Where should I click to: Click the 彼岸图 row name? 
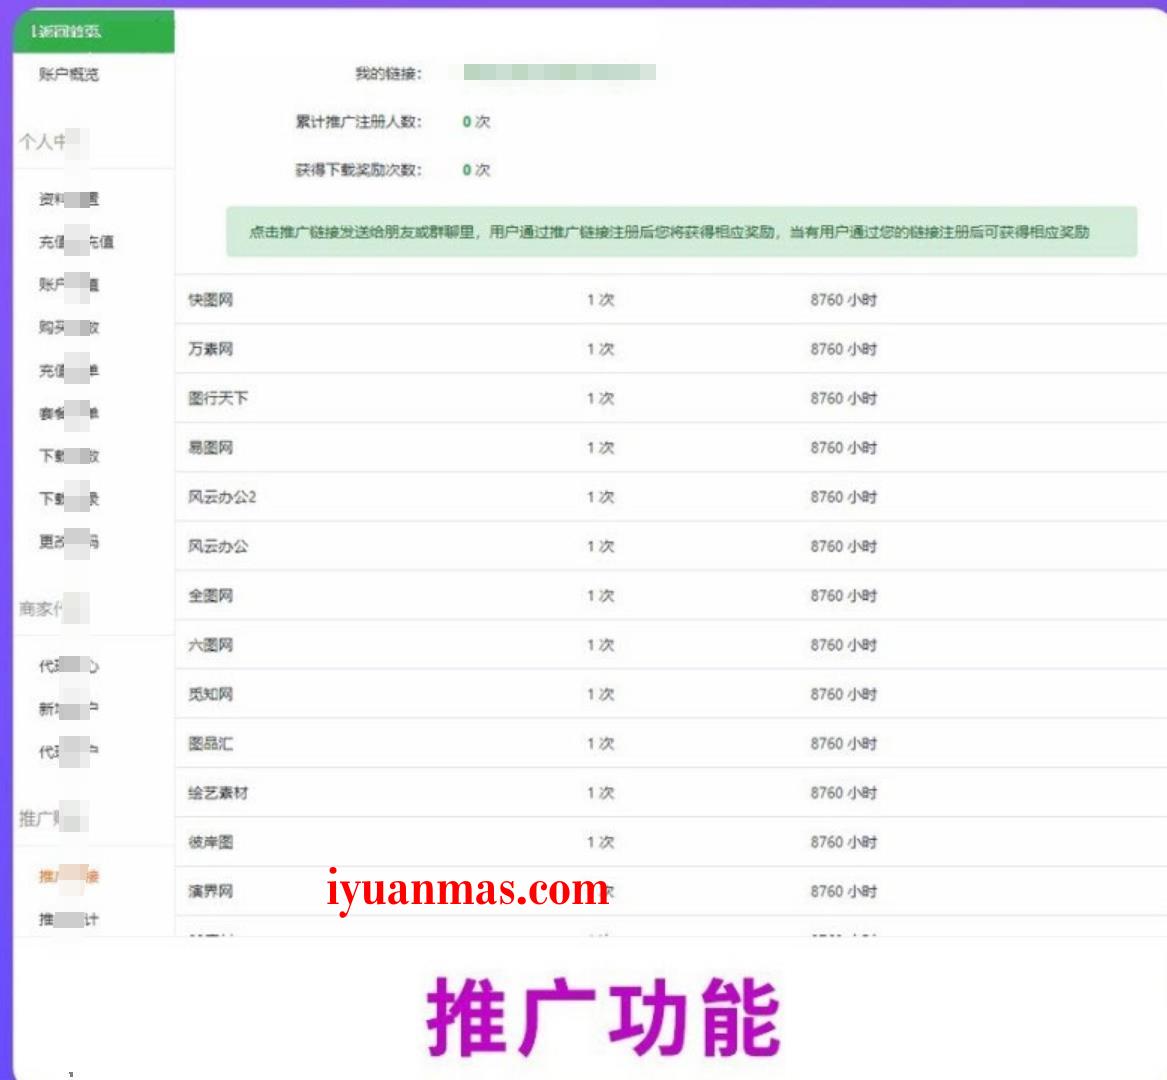tap(211, 842)
